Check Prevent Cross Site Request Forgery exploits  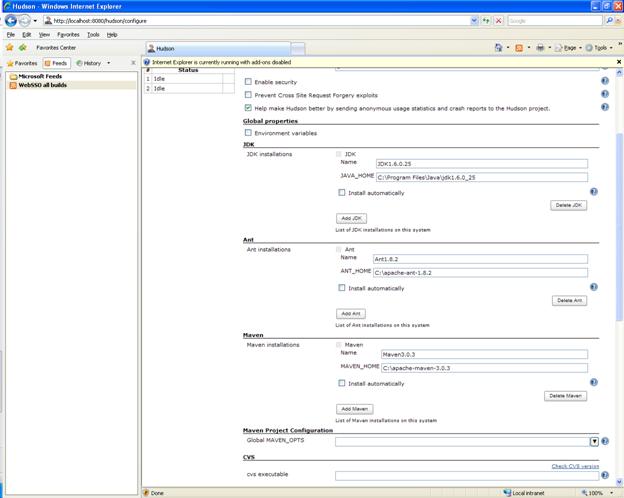point(248,95)
